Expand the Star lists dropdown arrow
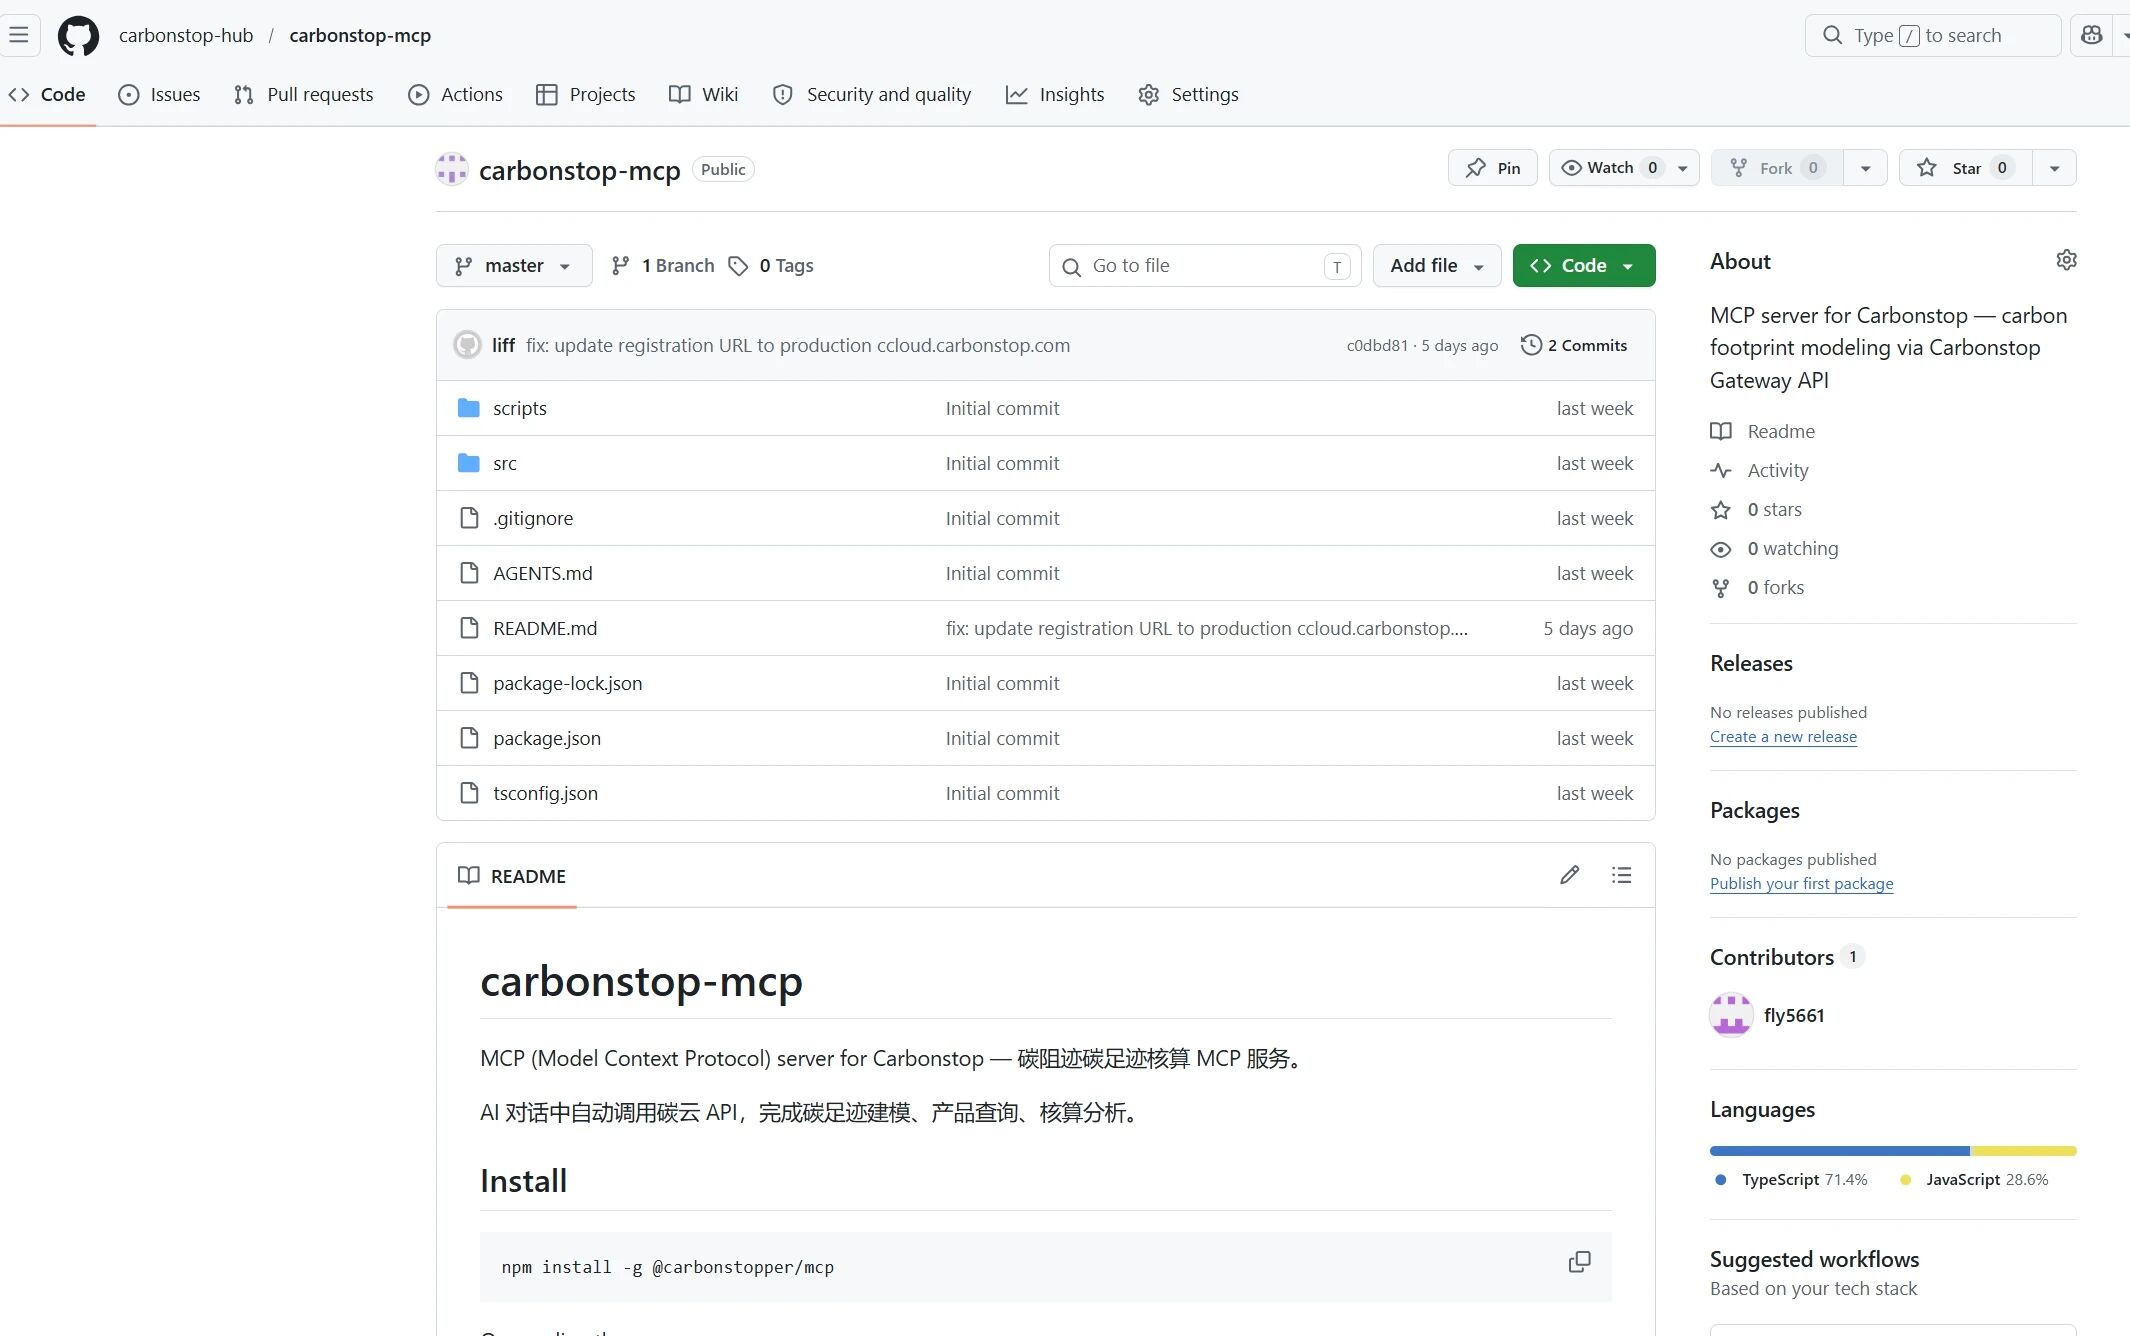Screen dimensions: 2130x1336 pos(2054,168)
